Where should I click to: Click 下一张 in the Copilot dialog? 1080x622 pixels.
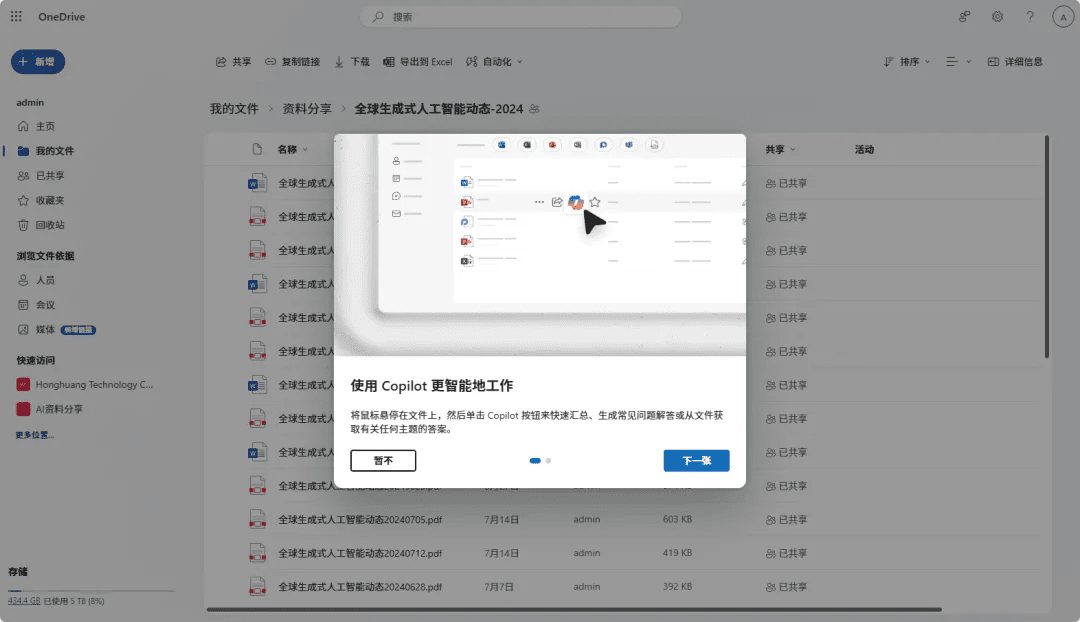coord(696,461)
